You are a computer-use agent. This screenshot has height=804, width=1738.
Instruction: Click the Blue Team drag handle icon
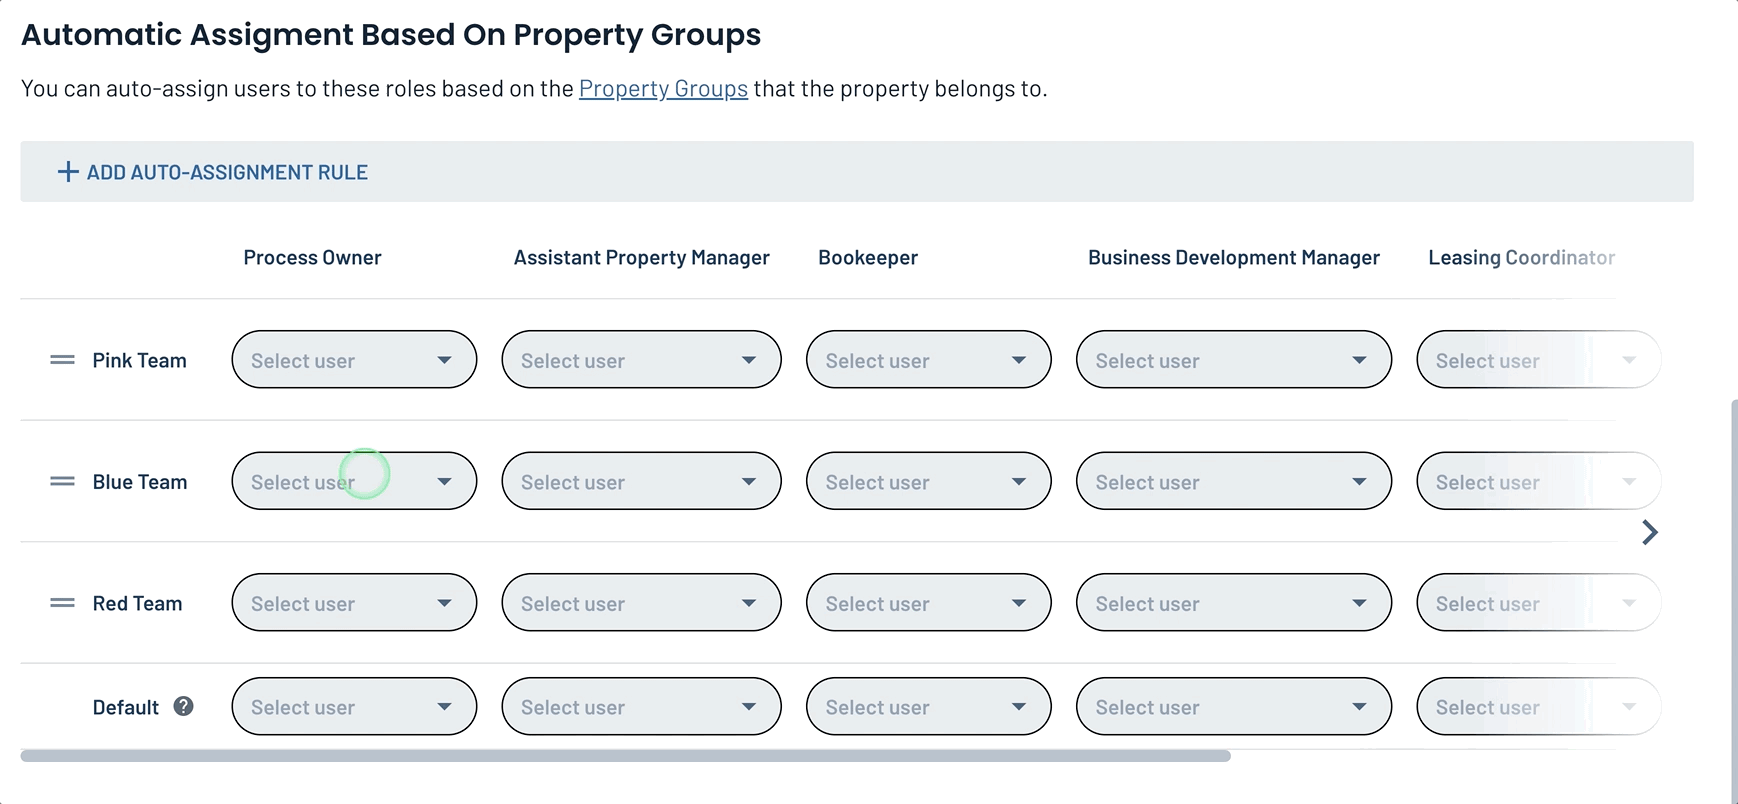point(62,482)
